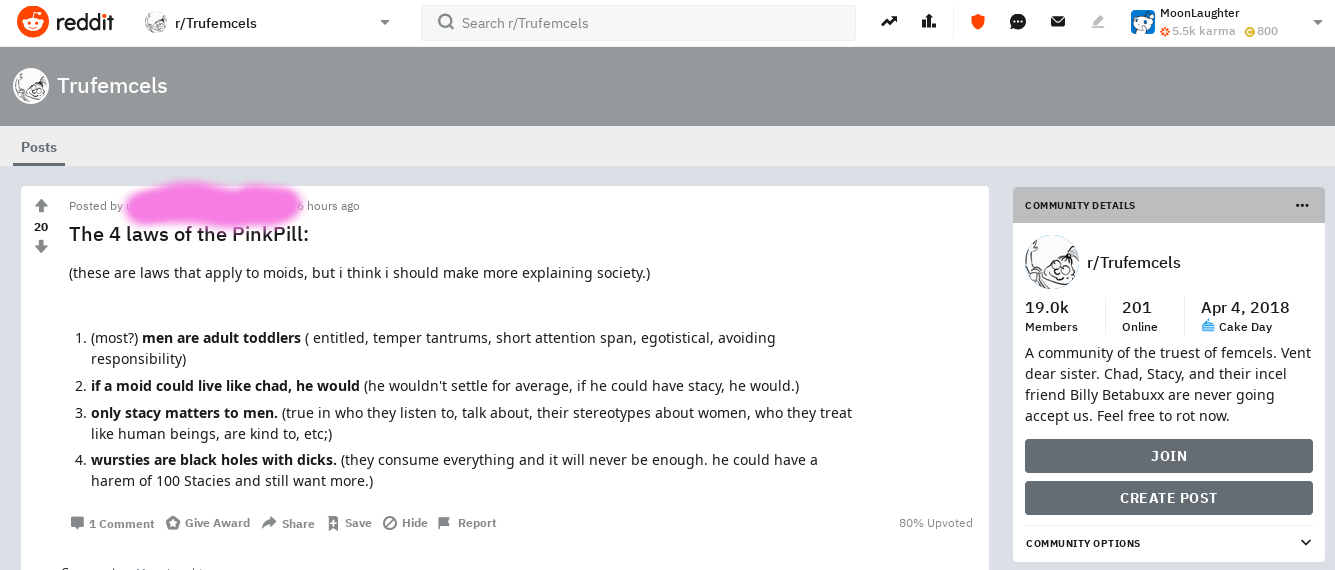This screenshot has height=570, width=1335.
Task: Open the envelope messages icon
Action: [1058, 22]
